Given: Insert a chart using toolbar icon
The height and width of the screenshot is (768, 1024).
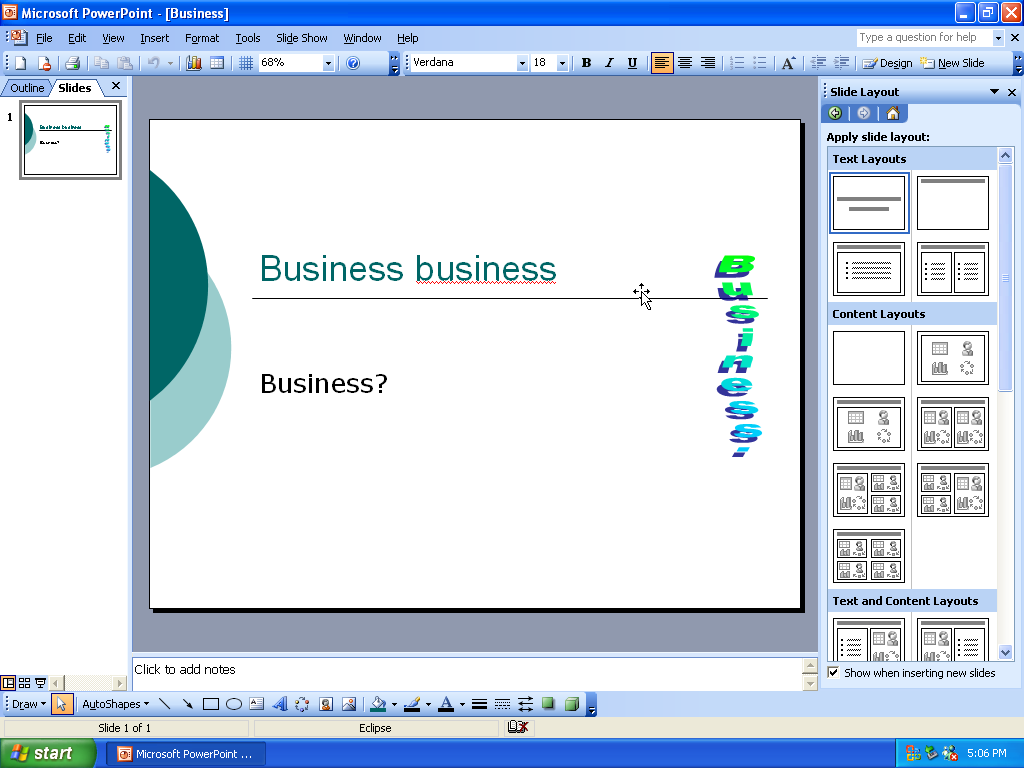Looking at the screenshot, I should tap(194, 63).
